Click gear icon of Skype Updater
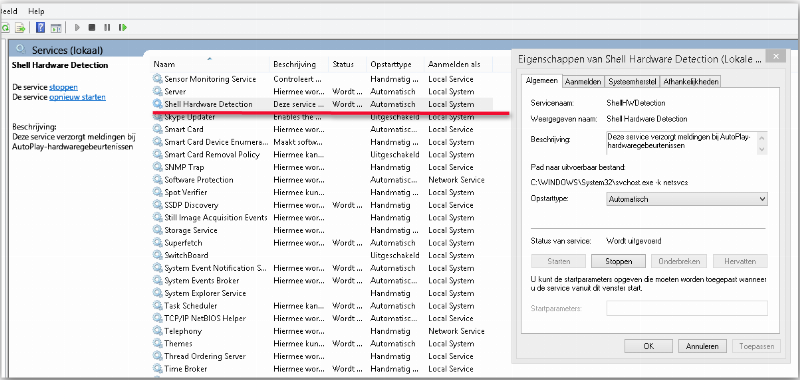 [158, 117]
